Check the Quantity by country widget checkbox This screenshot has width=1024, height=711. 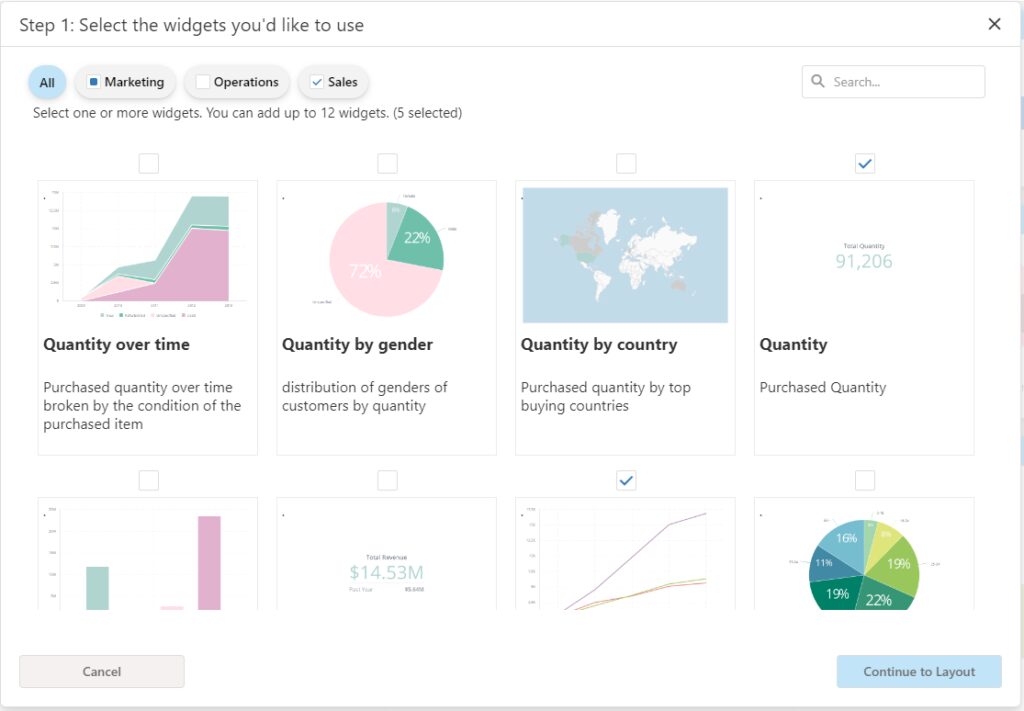tap(626, 163)
